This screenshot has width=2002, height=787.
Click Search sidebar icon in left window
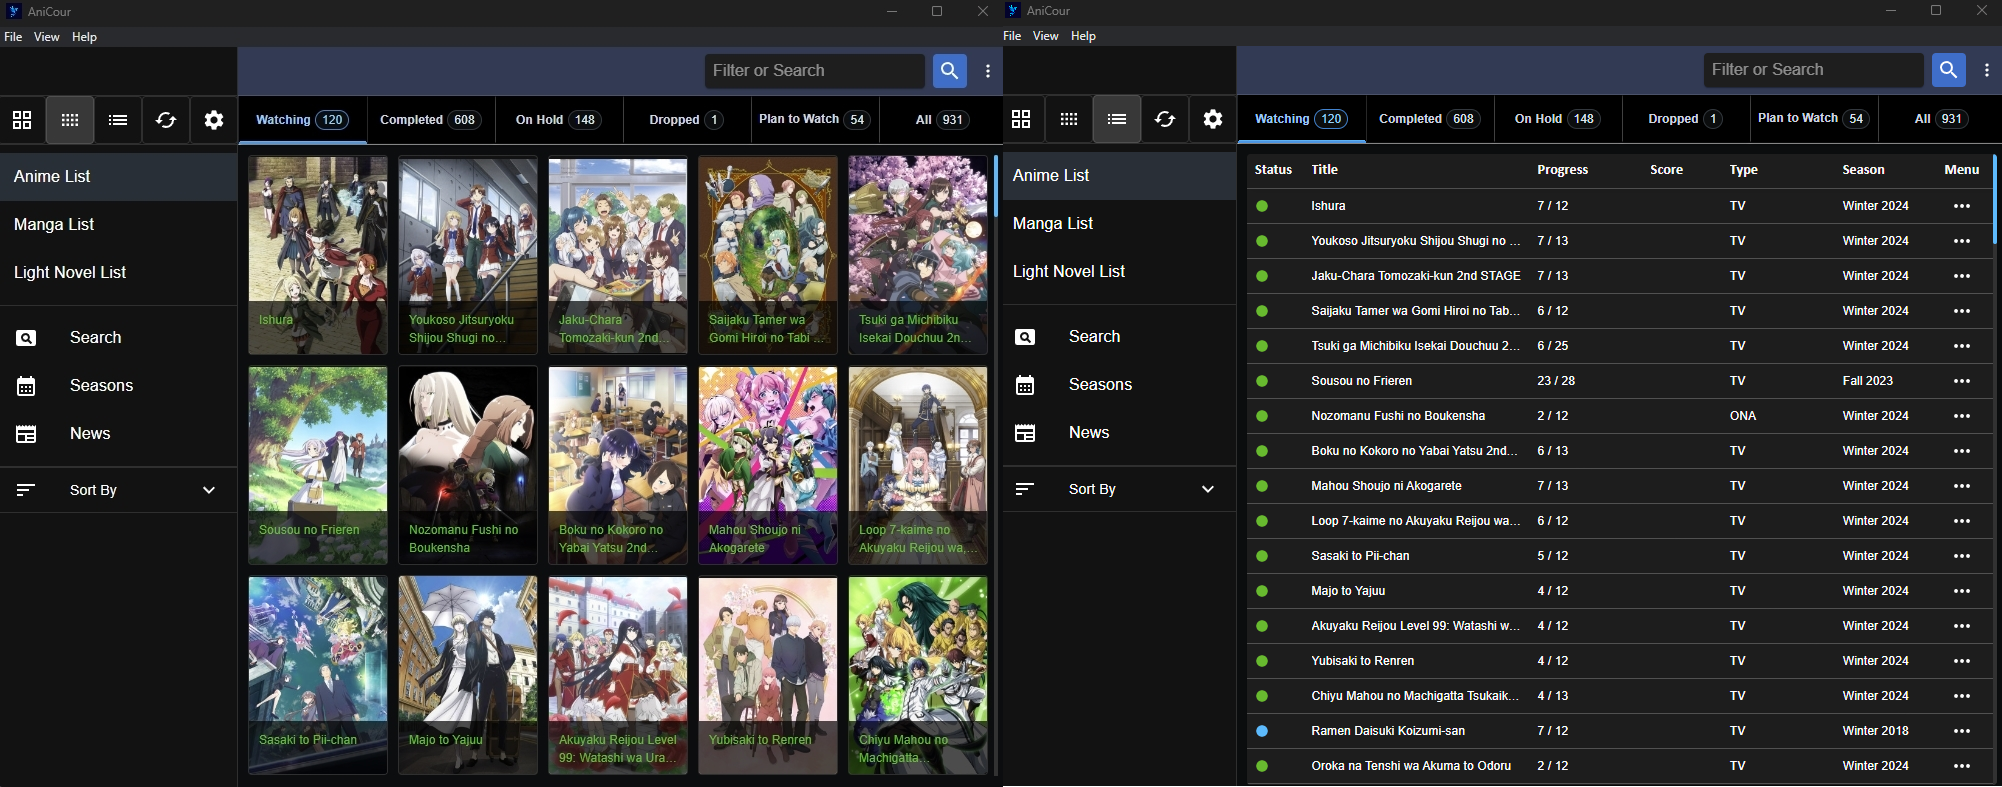(x=26, y=338)
